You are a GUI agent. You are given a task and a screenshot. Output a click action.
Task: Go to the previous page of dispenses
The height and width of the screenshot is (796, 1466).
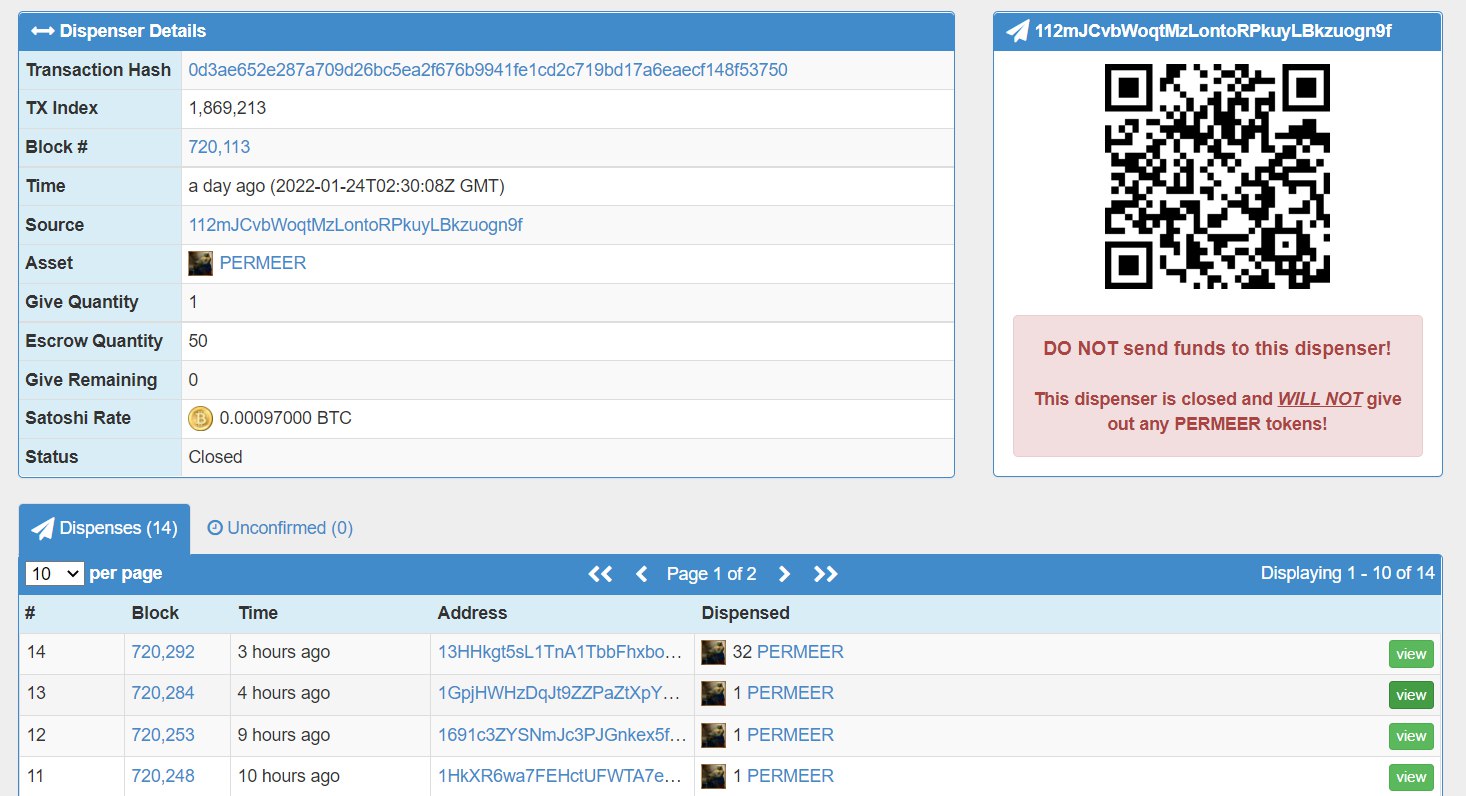coord(642,574)
